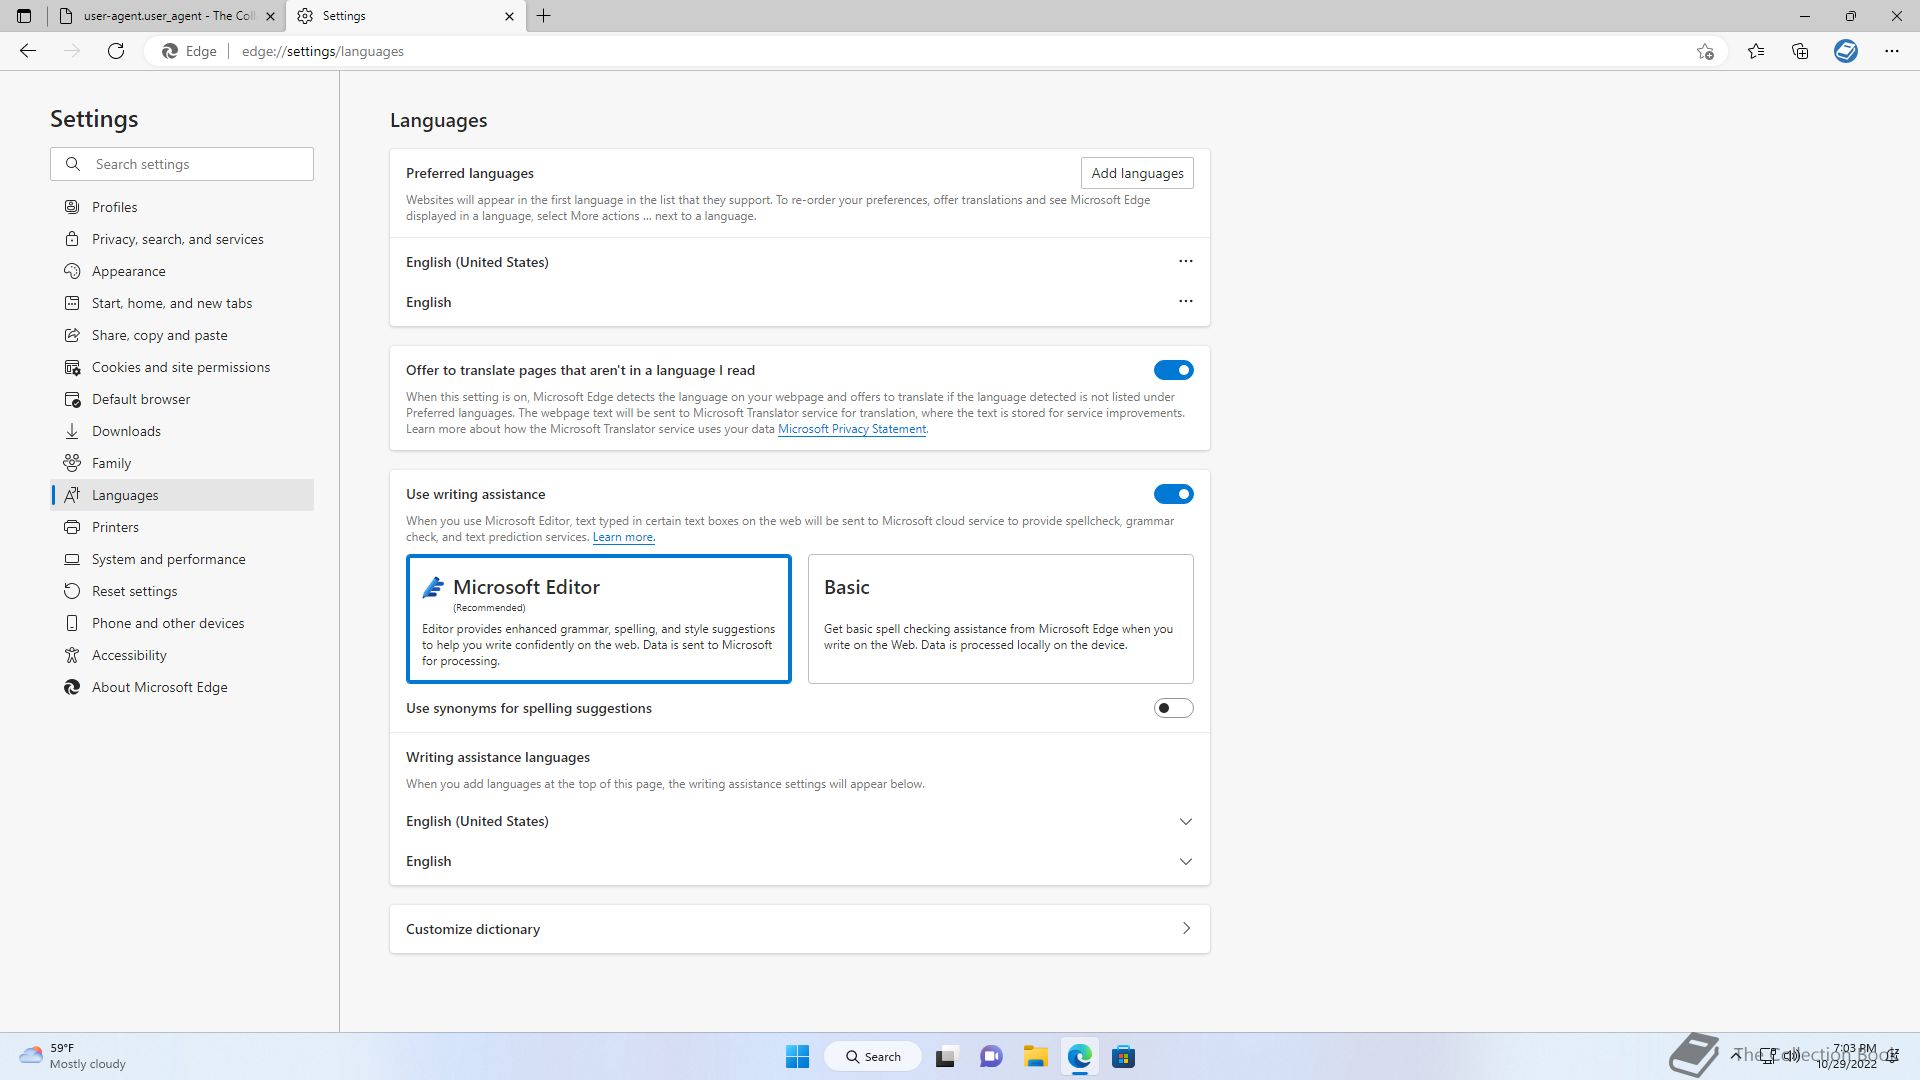This screenshot has width=1920, height=1080.
Task: Open the tab actions menu icon
Action: point(24,16)
